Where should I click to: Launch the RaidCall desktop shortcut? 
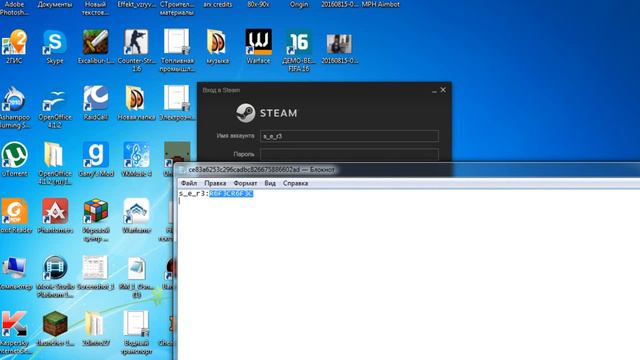pos(96,98)
